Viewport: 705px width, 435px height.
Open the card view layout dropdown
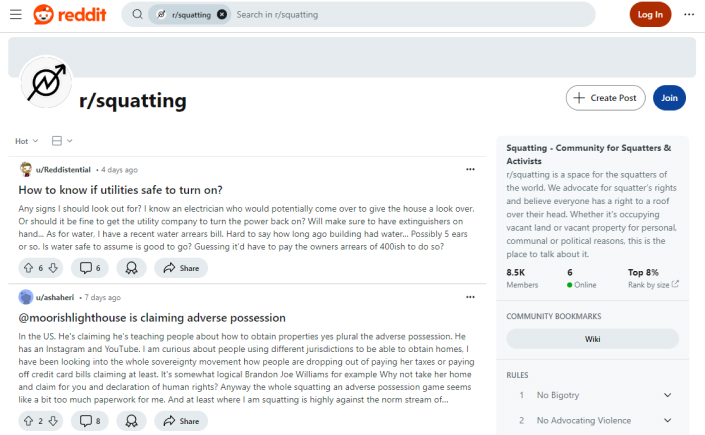[62, 141]
